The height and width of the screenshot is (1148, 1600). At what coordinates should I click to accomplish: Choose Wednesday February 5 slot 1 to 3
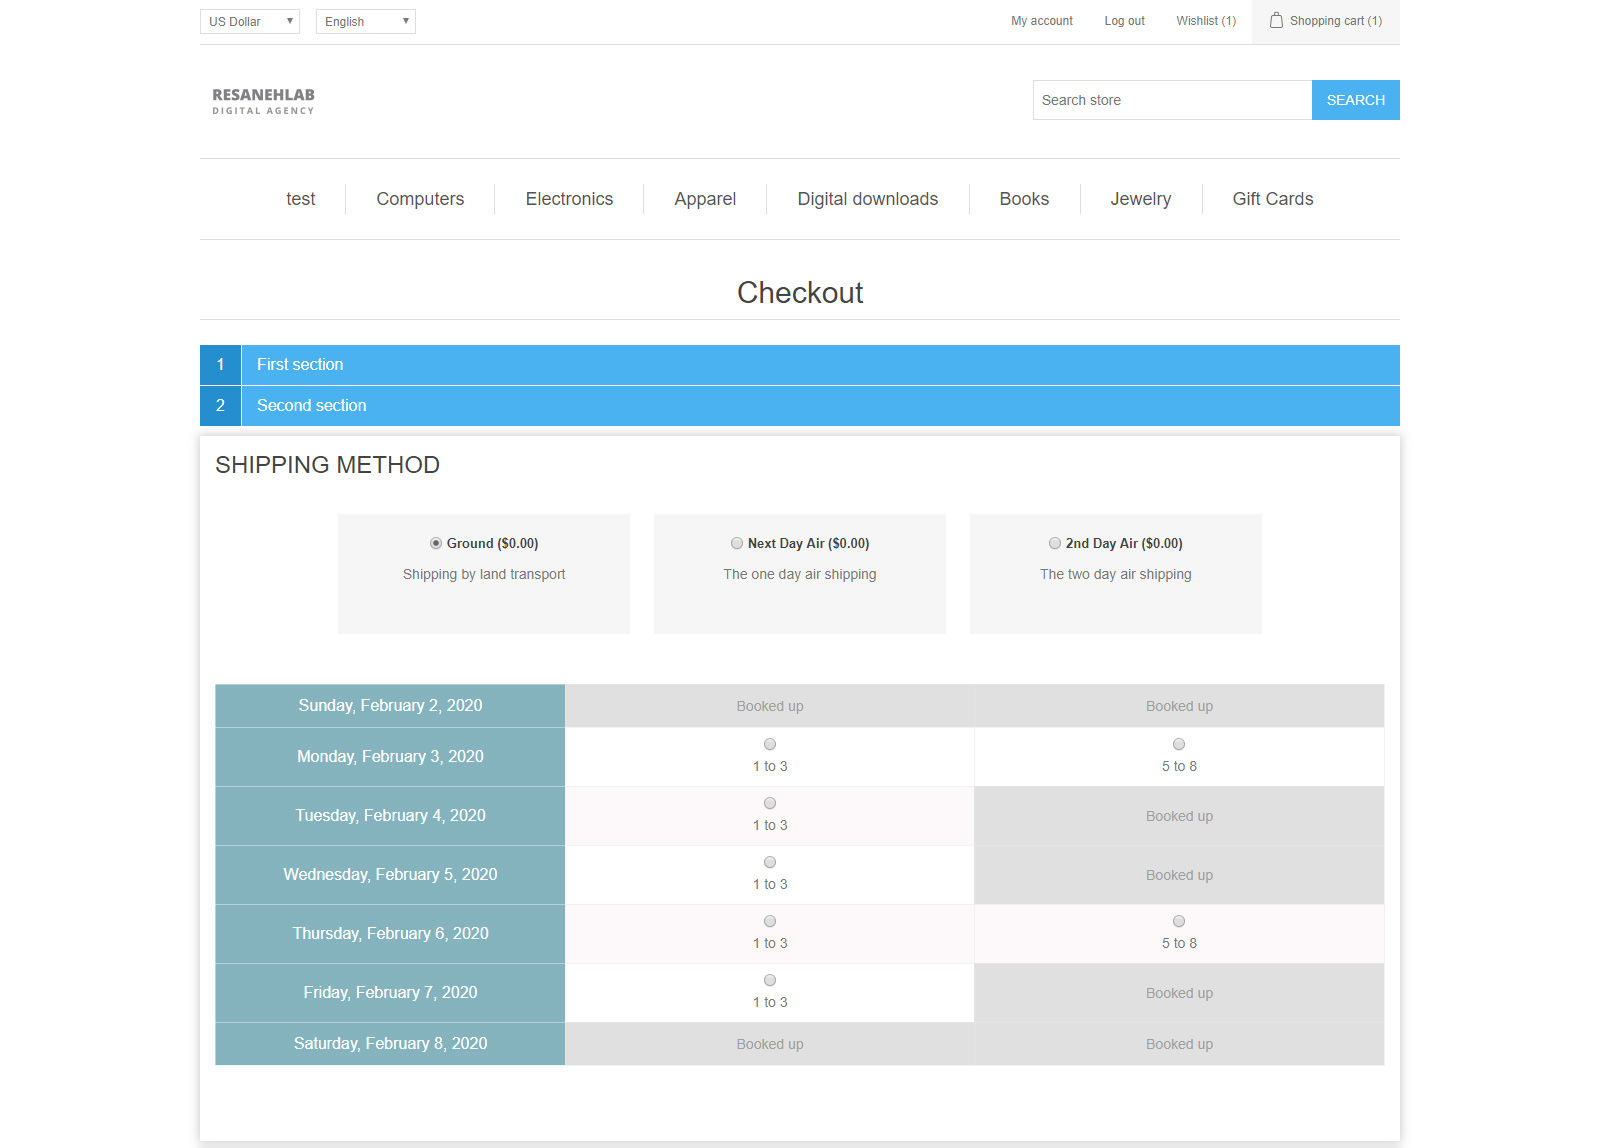point(770,862)
